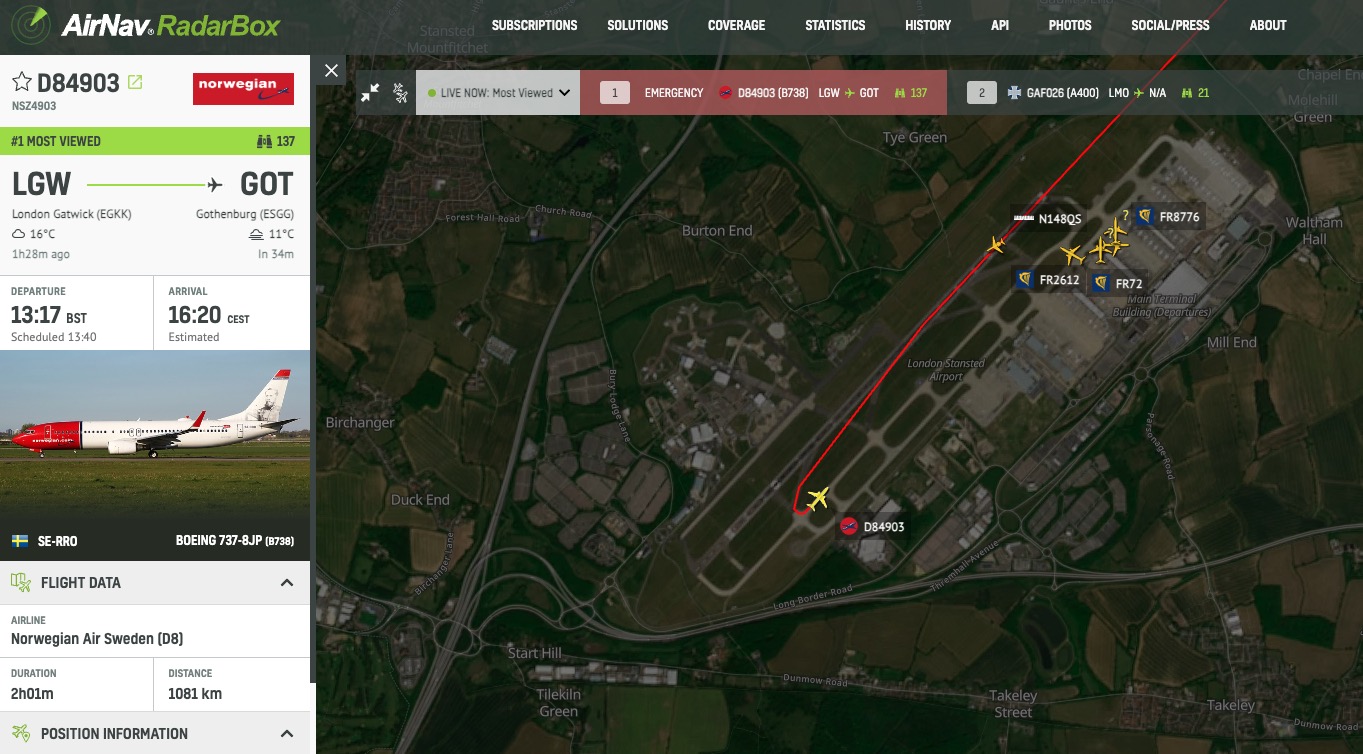Click the Swedish flag beside SE-RRO
Image resolution: width=1363 pixels, height=754 pixels.
tap(20, 541)
